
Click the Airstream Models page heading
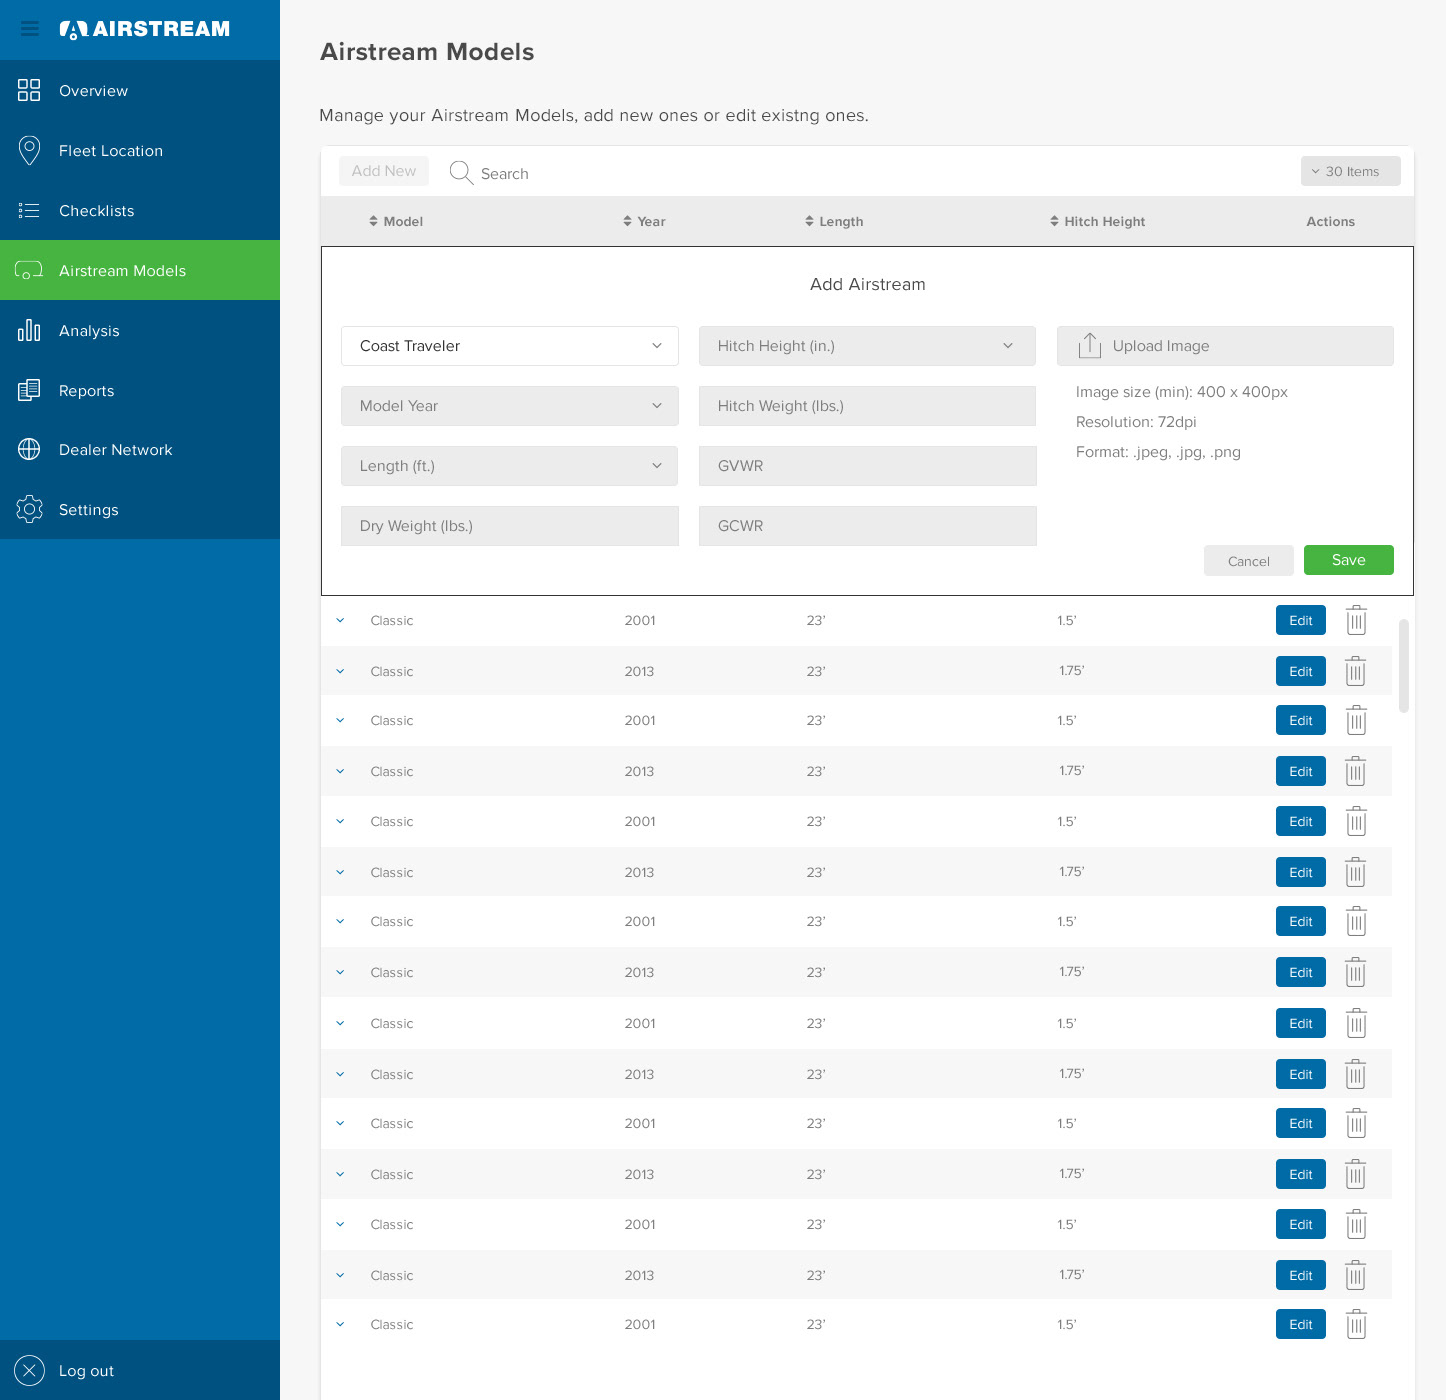tap(427, 52)
